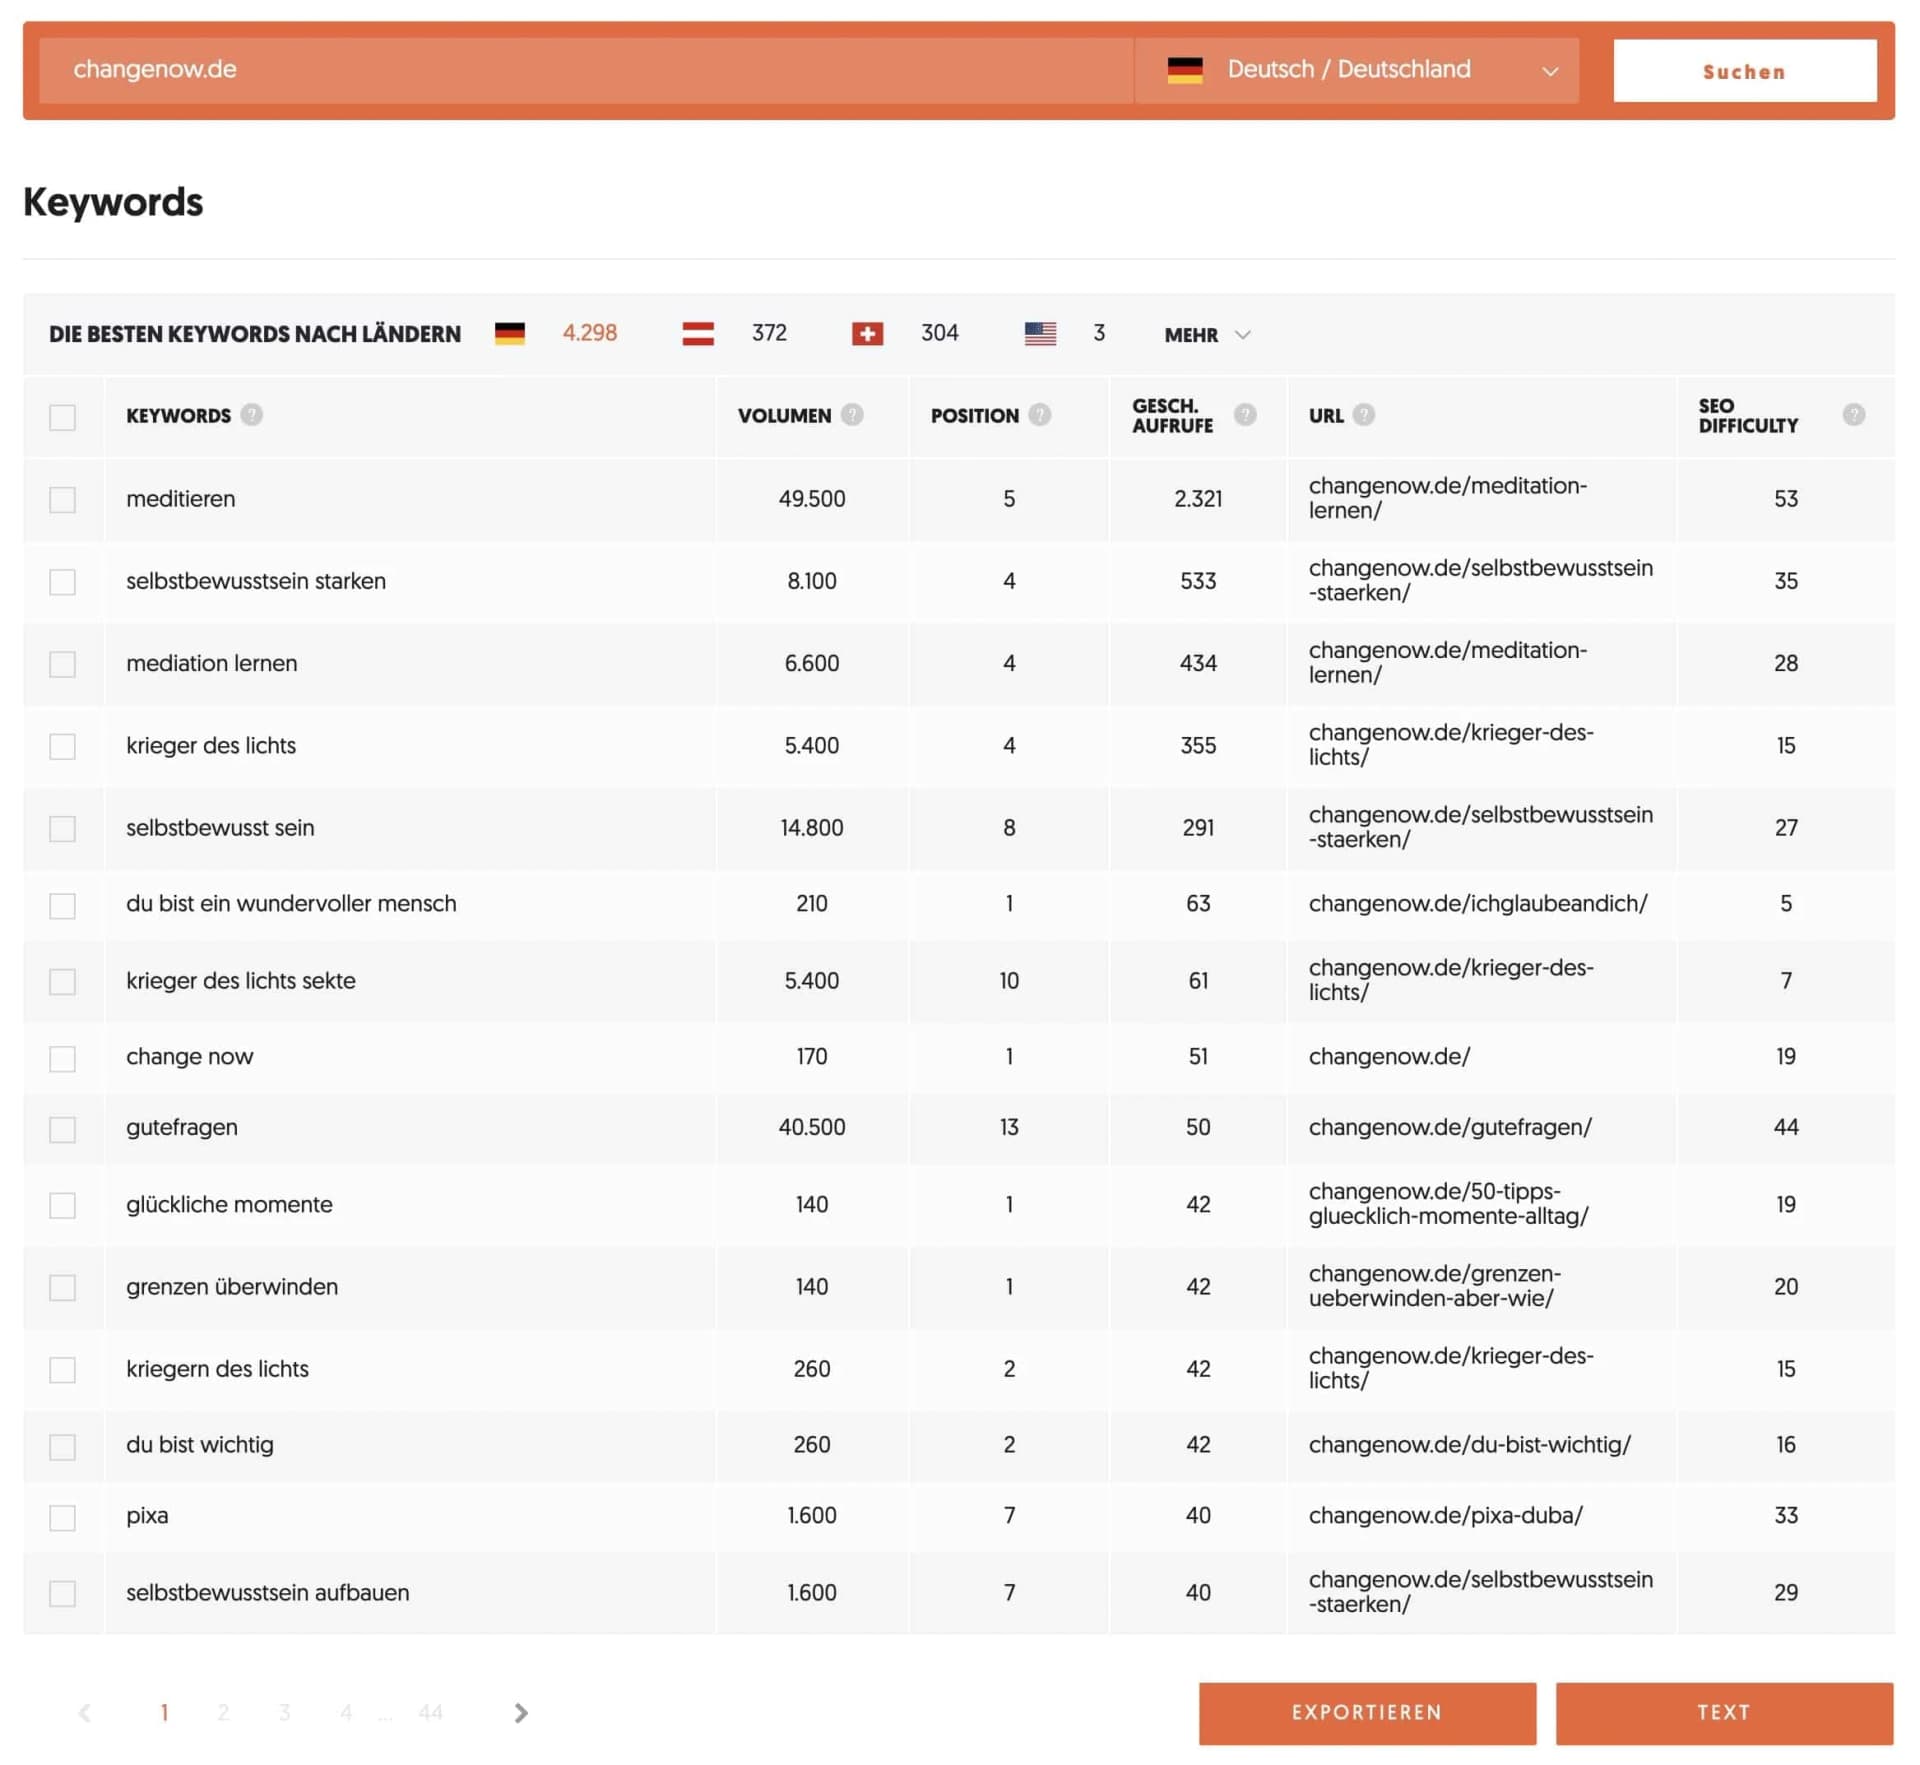The width and height of the screenshot is (1920, 1765).
Task: Select the US flag showing 3 keywords
Action: click(1040, 333)
